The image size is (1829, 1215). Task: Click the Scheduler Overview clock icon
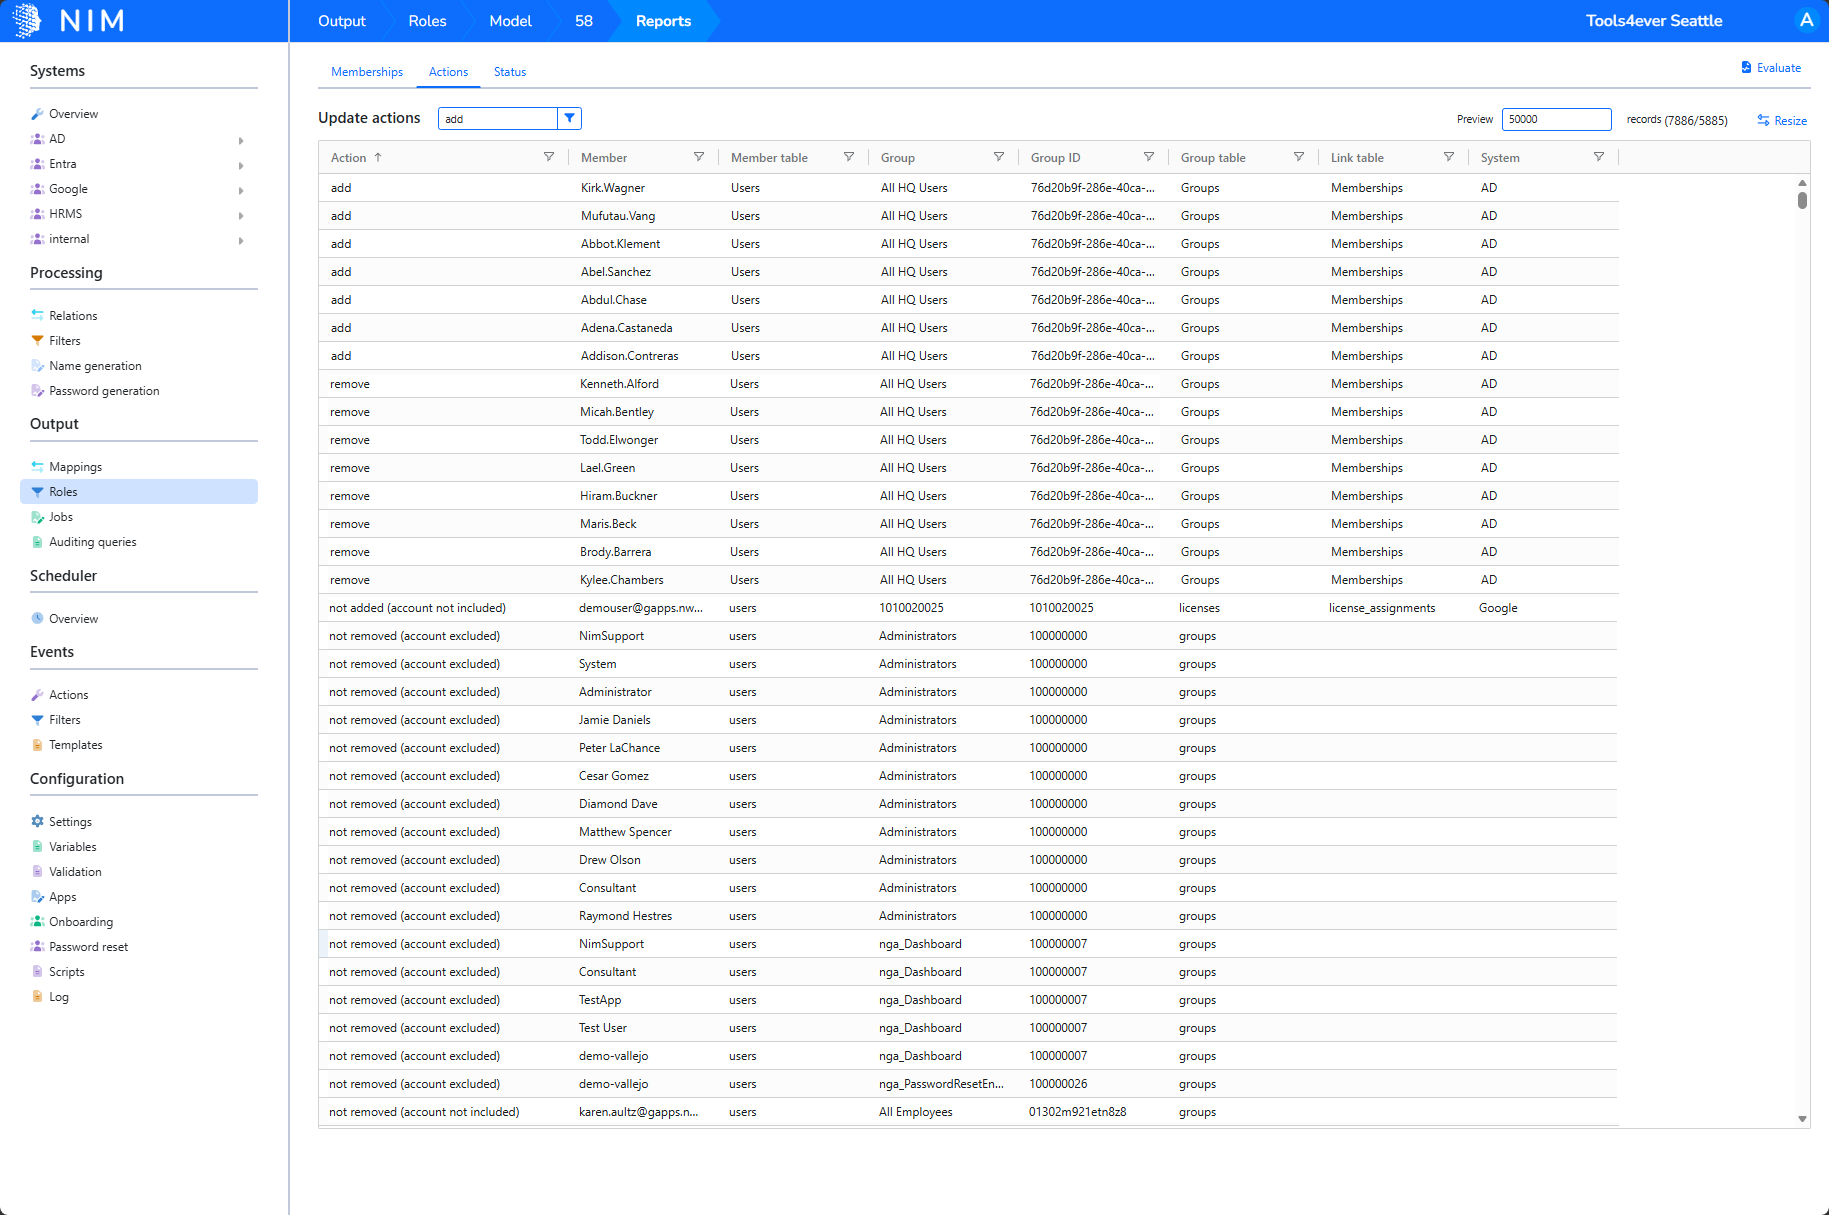pos(37,619)
